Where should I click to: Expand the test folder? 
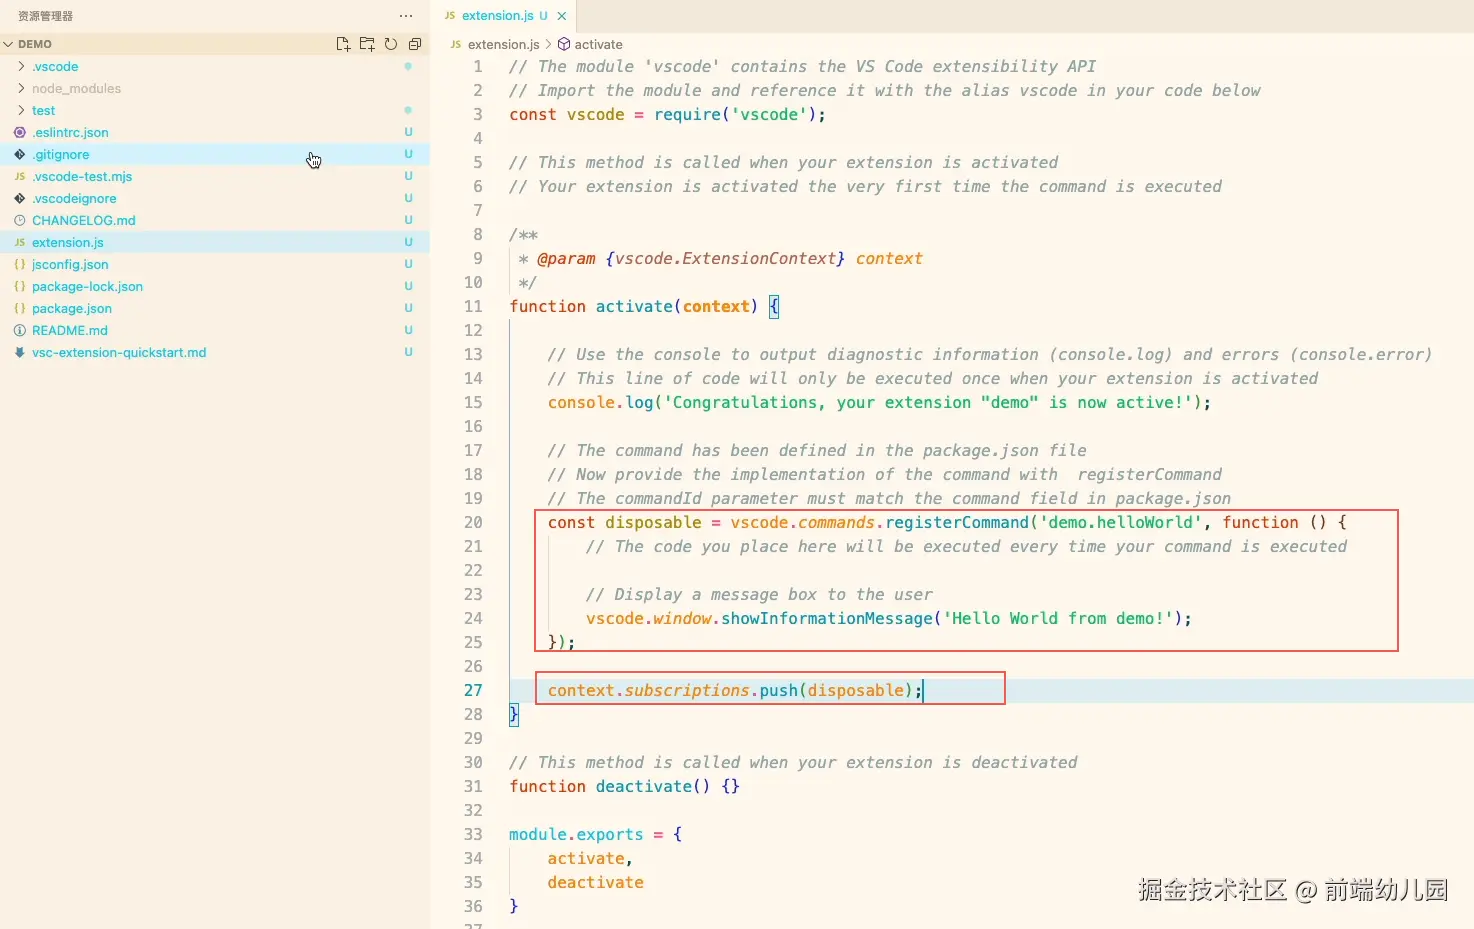click(x=21, y=110)
